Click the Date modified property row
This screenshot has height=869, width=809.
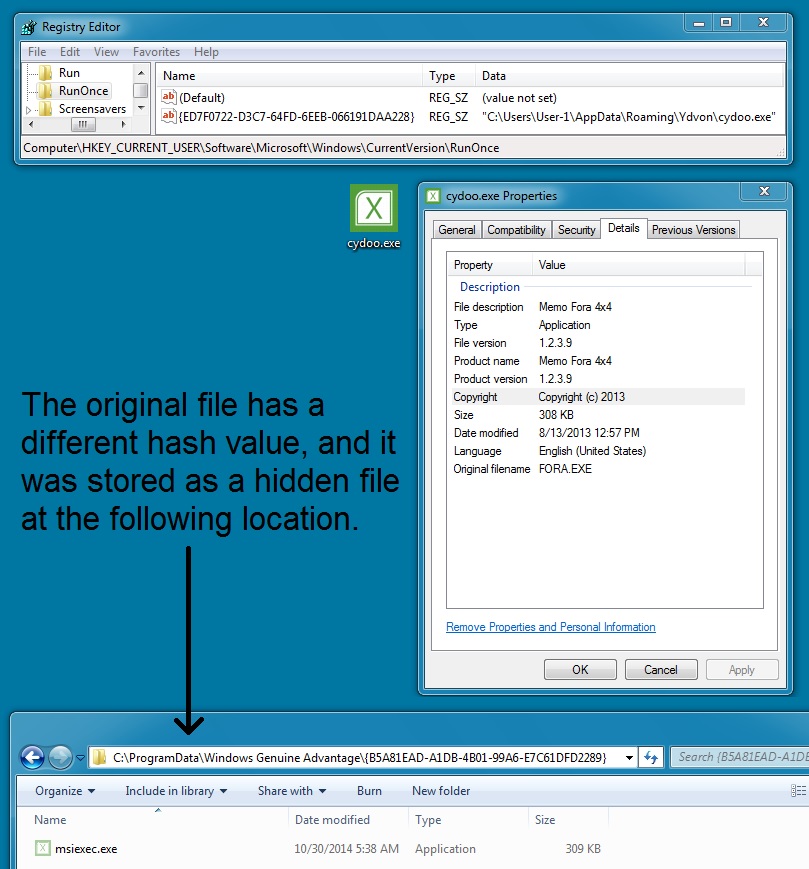coord(596,433)
